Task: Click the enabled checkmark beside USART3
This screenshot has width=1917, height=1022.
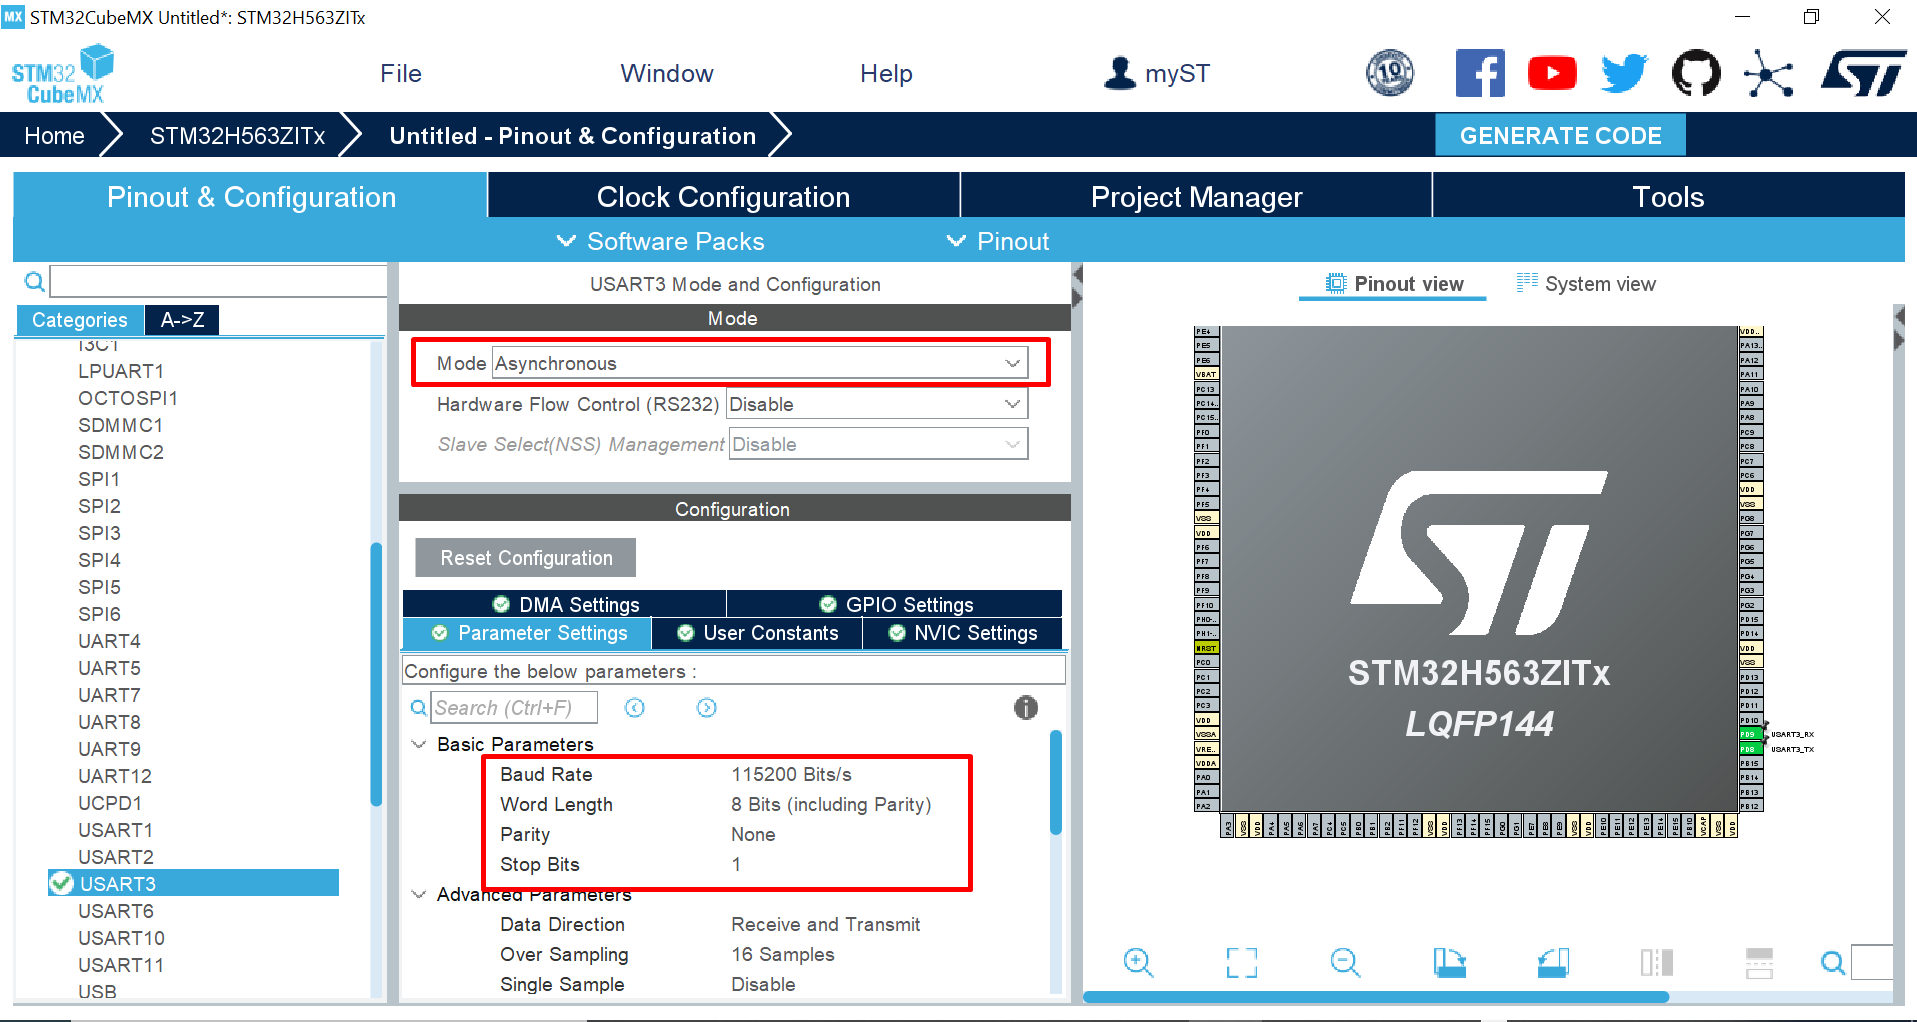Action: coord(62,883)
